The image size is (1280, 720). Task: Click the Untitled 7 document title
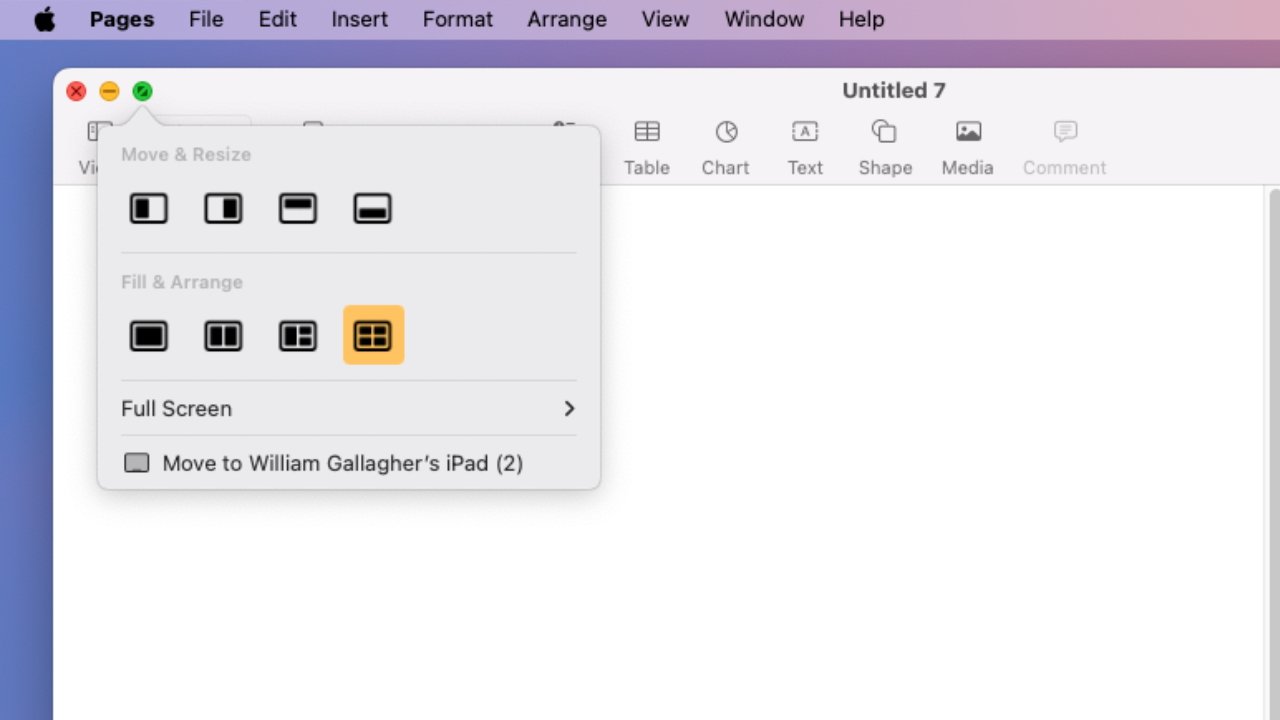893,91
